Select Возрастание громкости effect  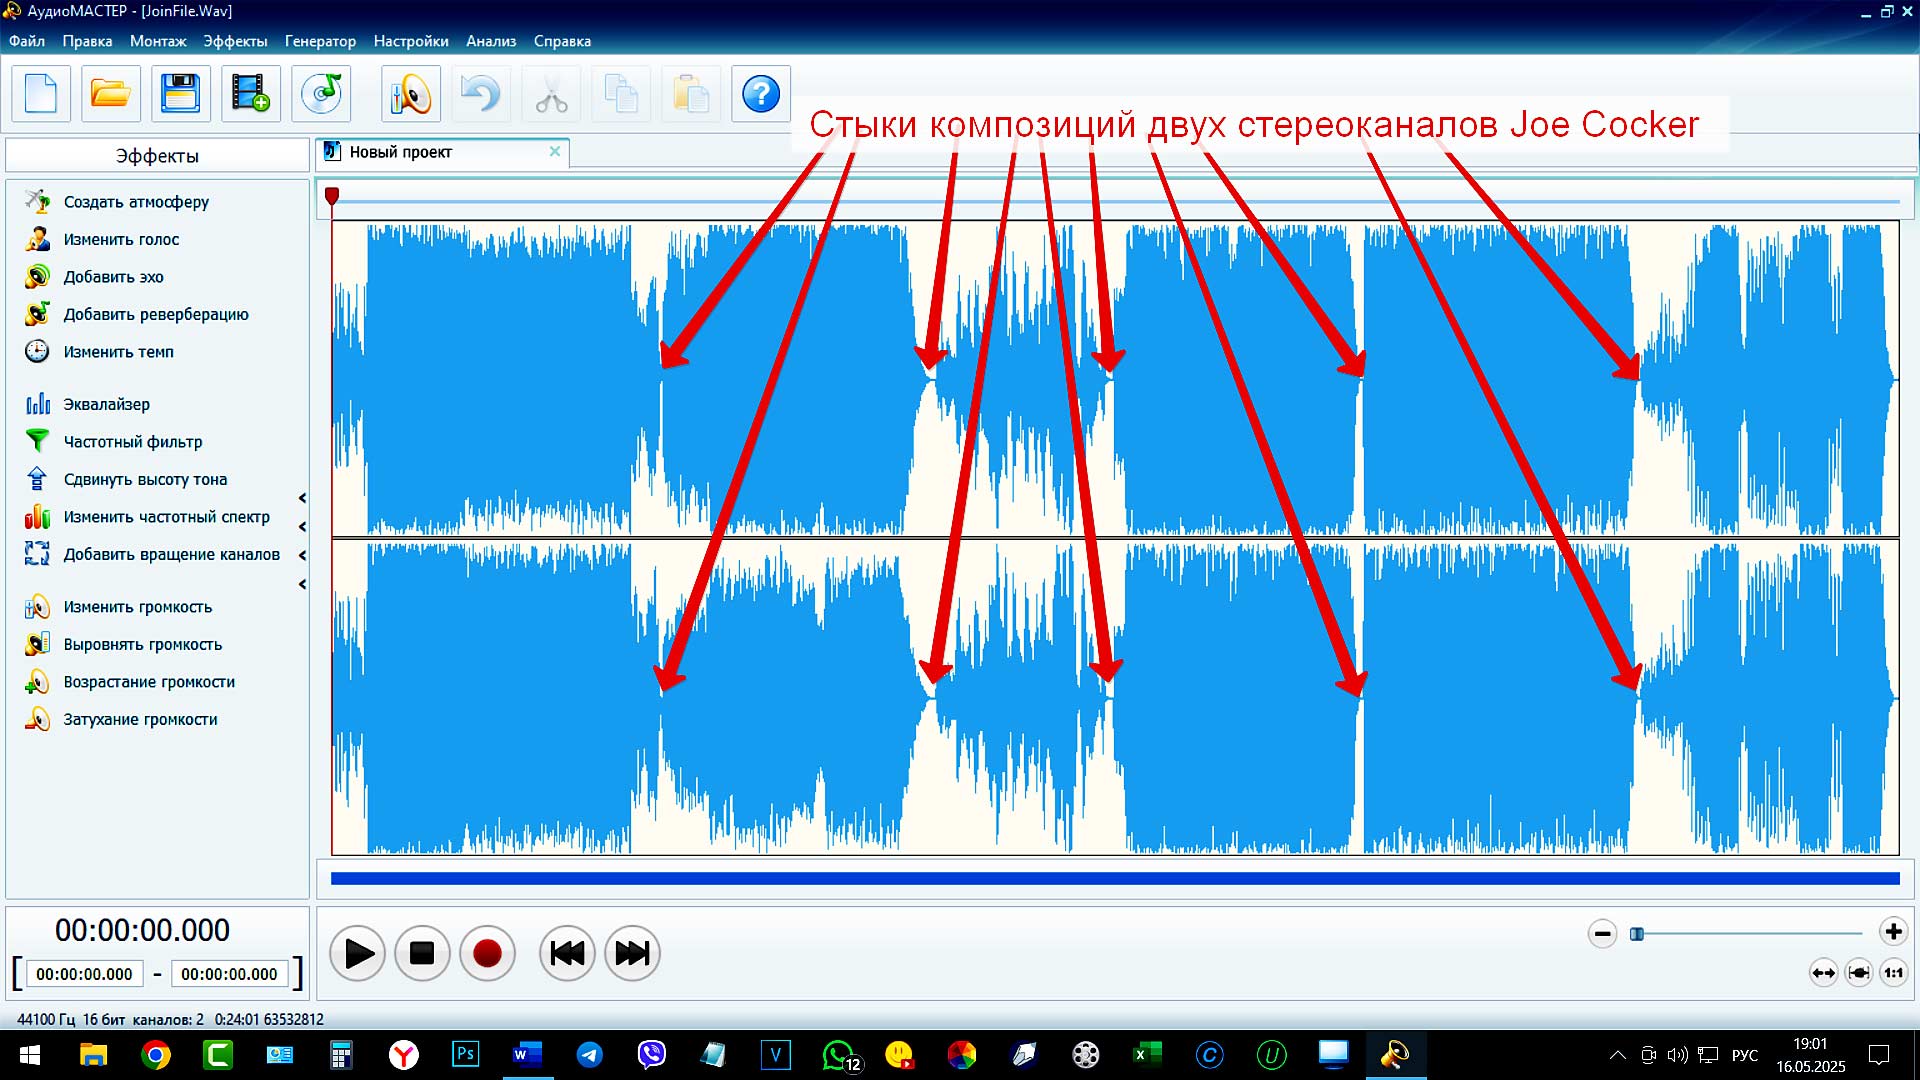(149, 682)
